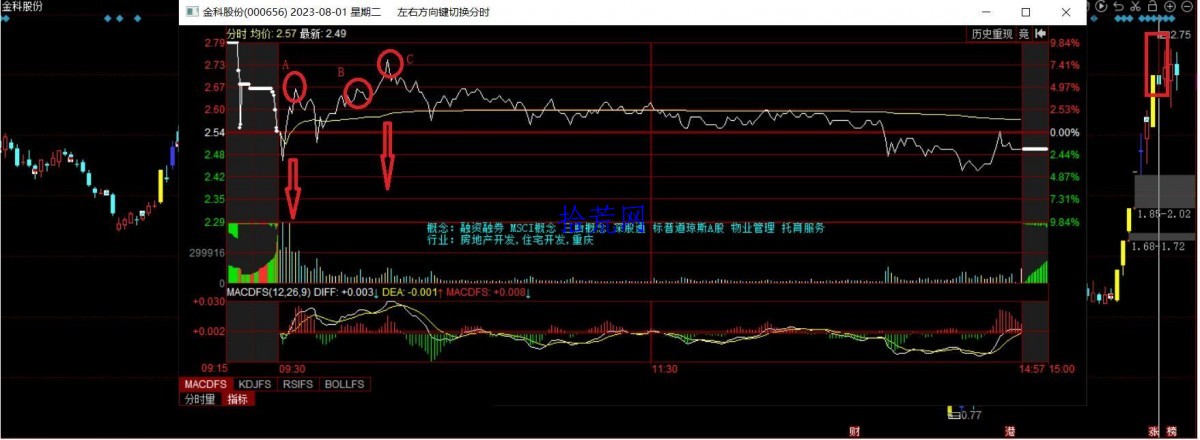The width and height of the screenshot is (1200, 440).
Task: Click the 最新: 2.49 latest price readout
Action: pyautogui.click(x=322, y=33)
